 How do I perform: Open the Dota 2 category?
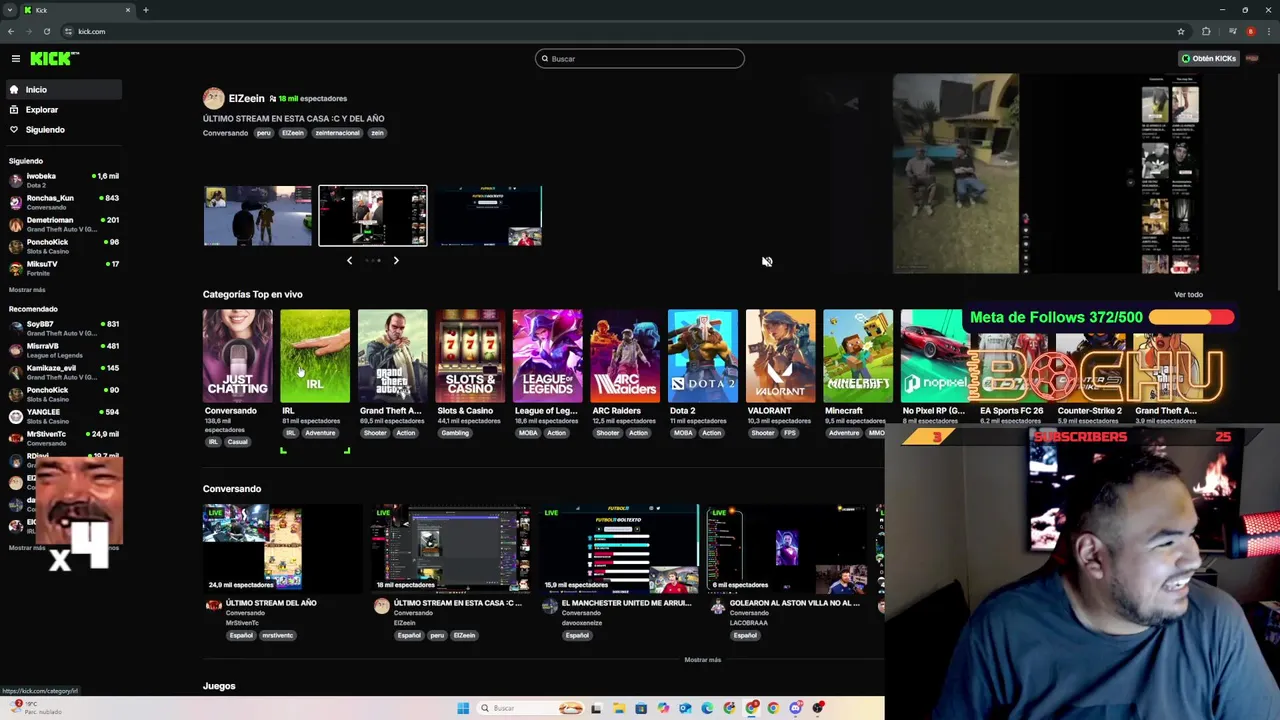pos(703,356)
